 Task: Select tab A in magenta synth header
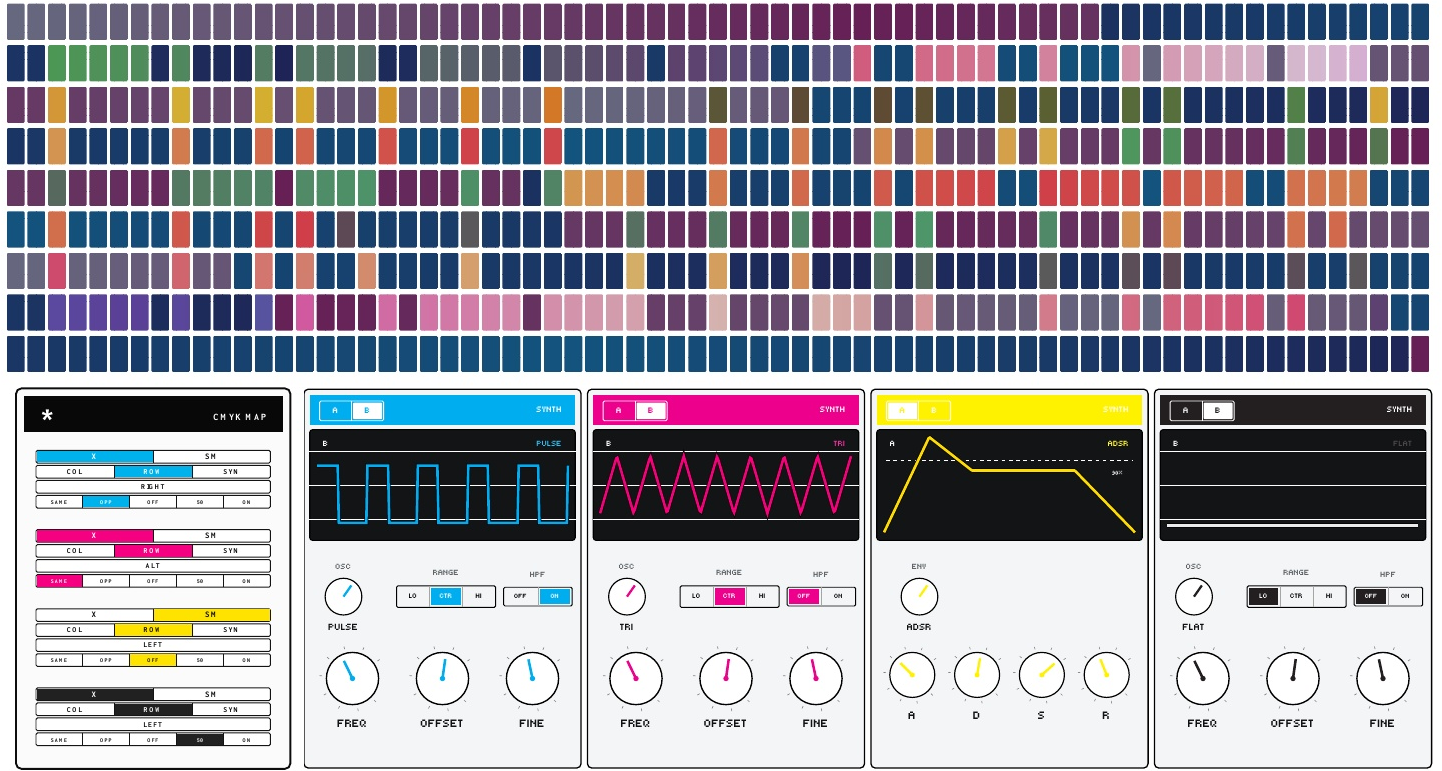point(619,410)
